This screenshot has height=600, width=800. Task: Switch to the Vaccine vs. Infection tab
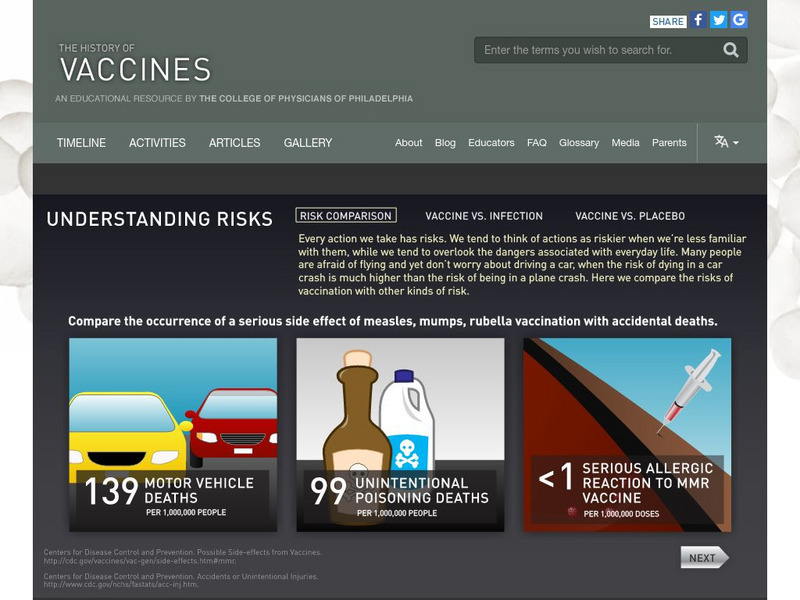point(484,214)
